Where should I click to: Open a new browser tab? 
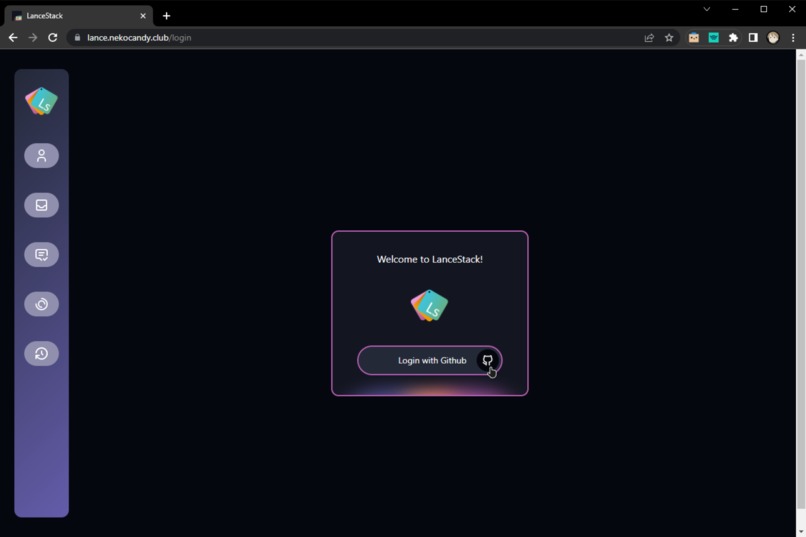tap(167, 16)
